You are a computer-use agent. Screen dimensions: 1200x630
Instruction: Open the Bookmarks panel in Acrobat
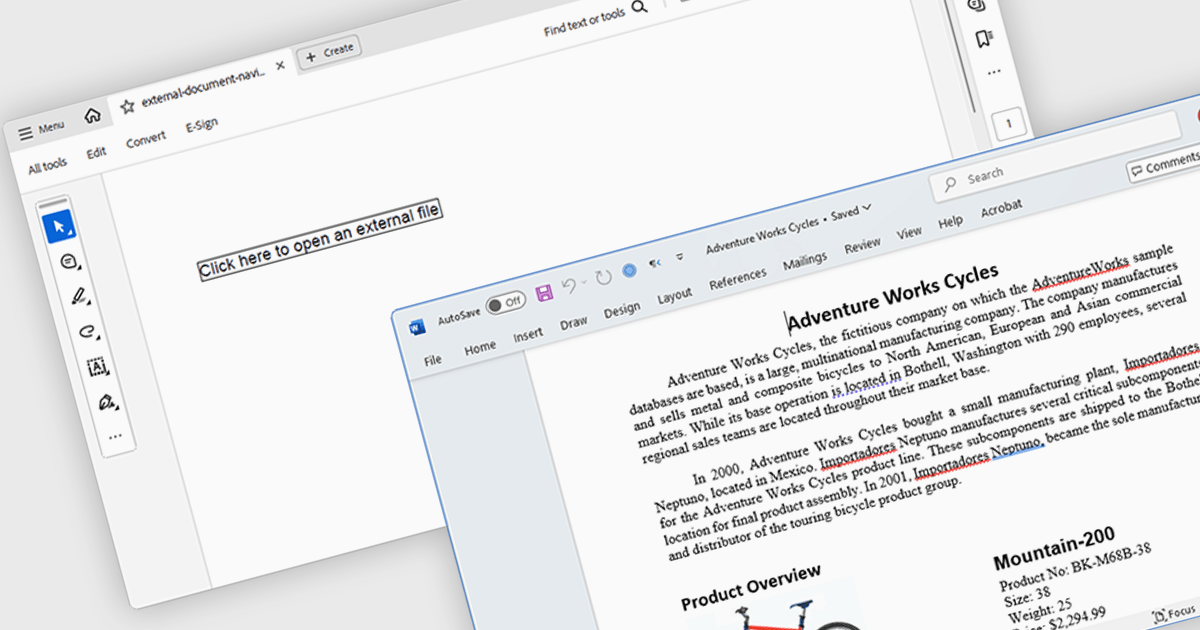point(984,39)
